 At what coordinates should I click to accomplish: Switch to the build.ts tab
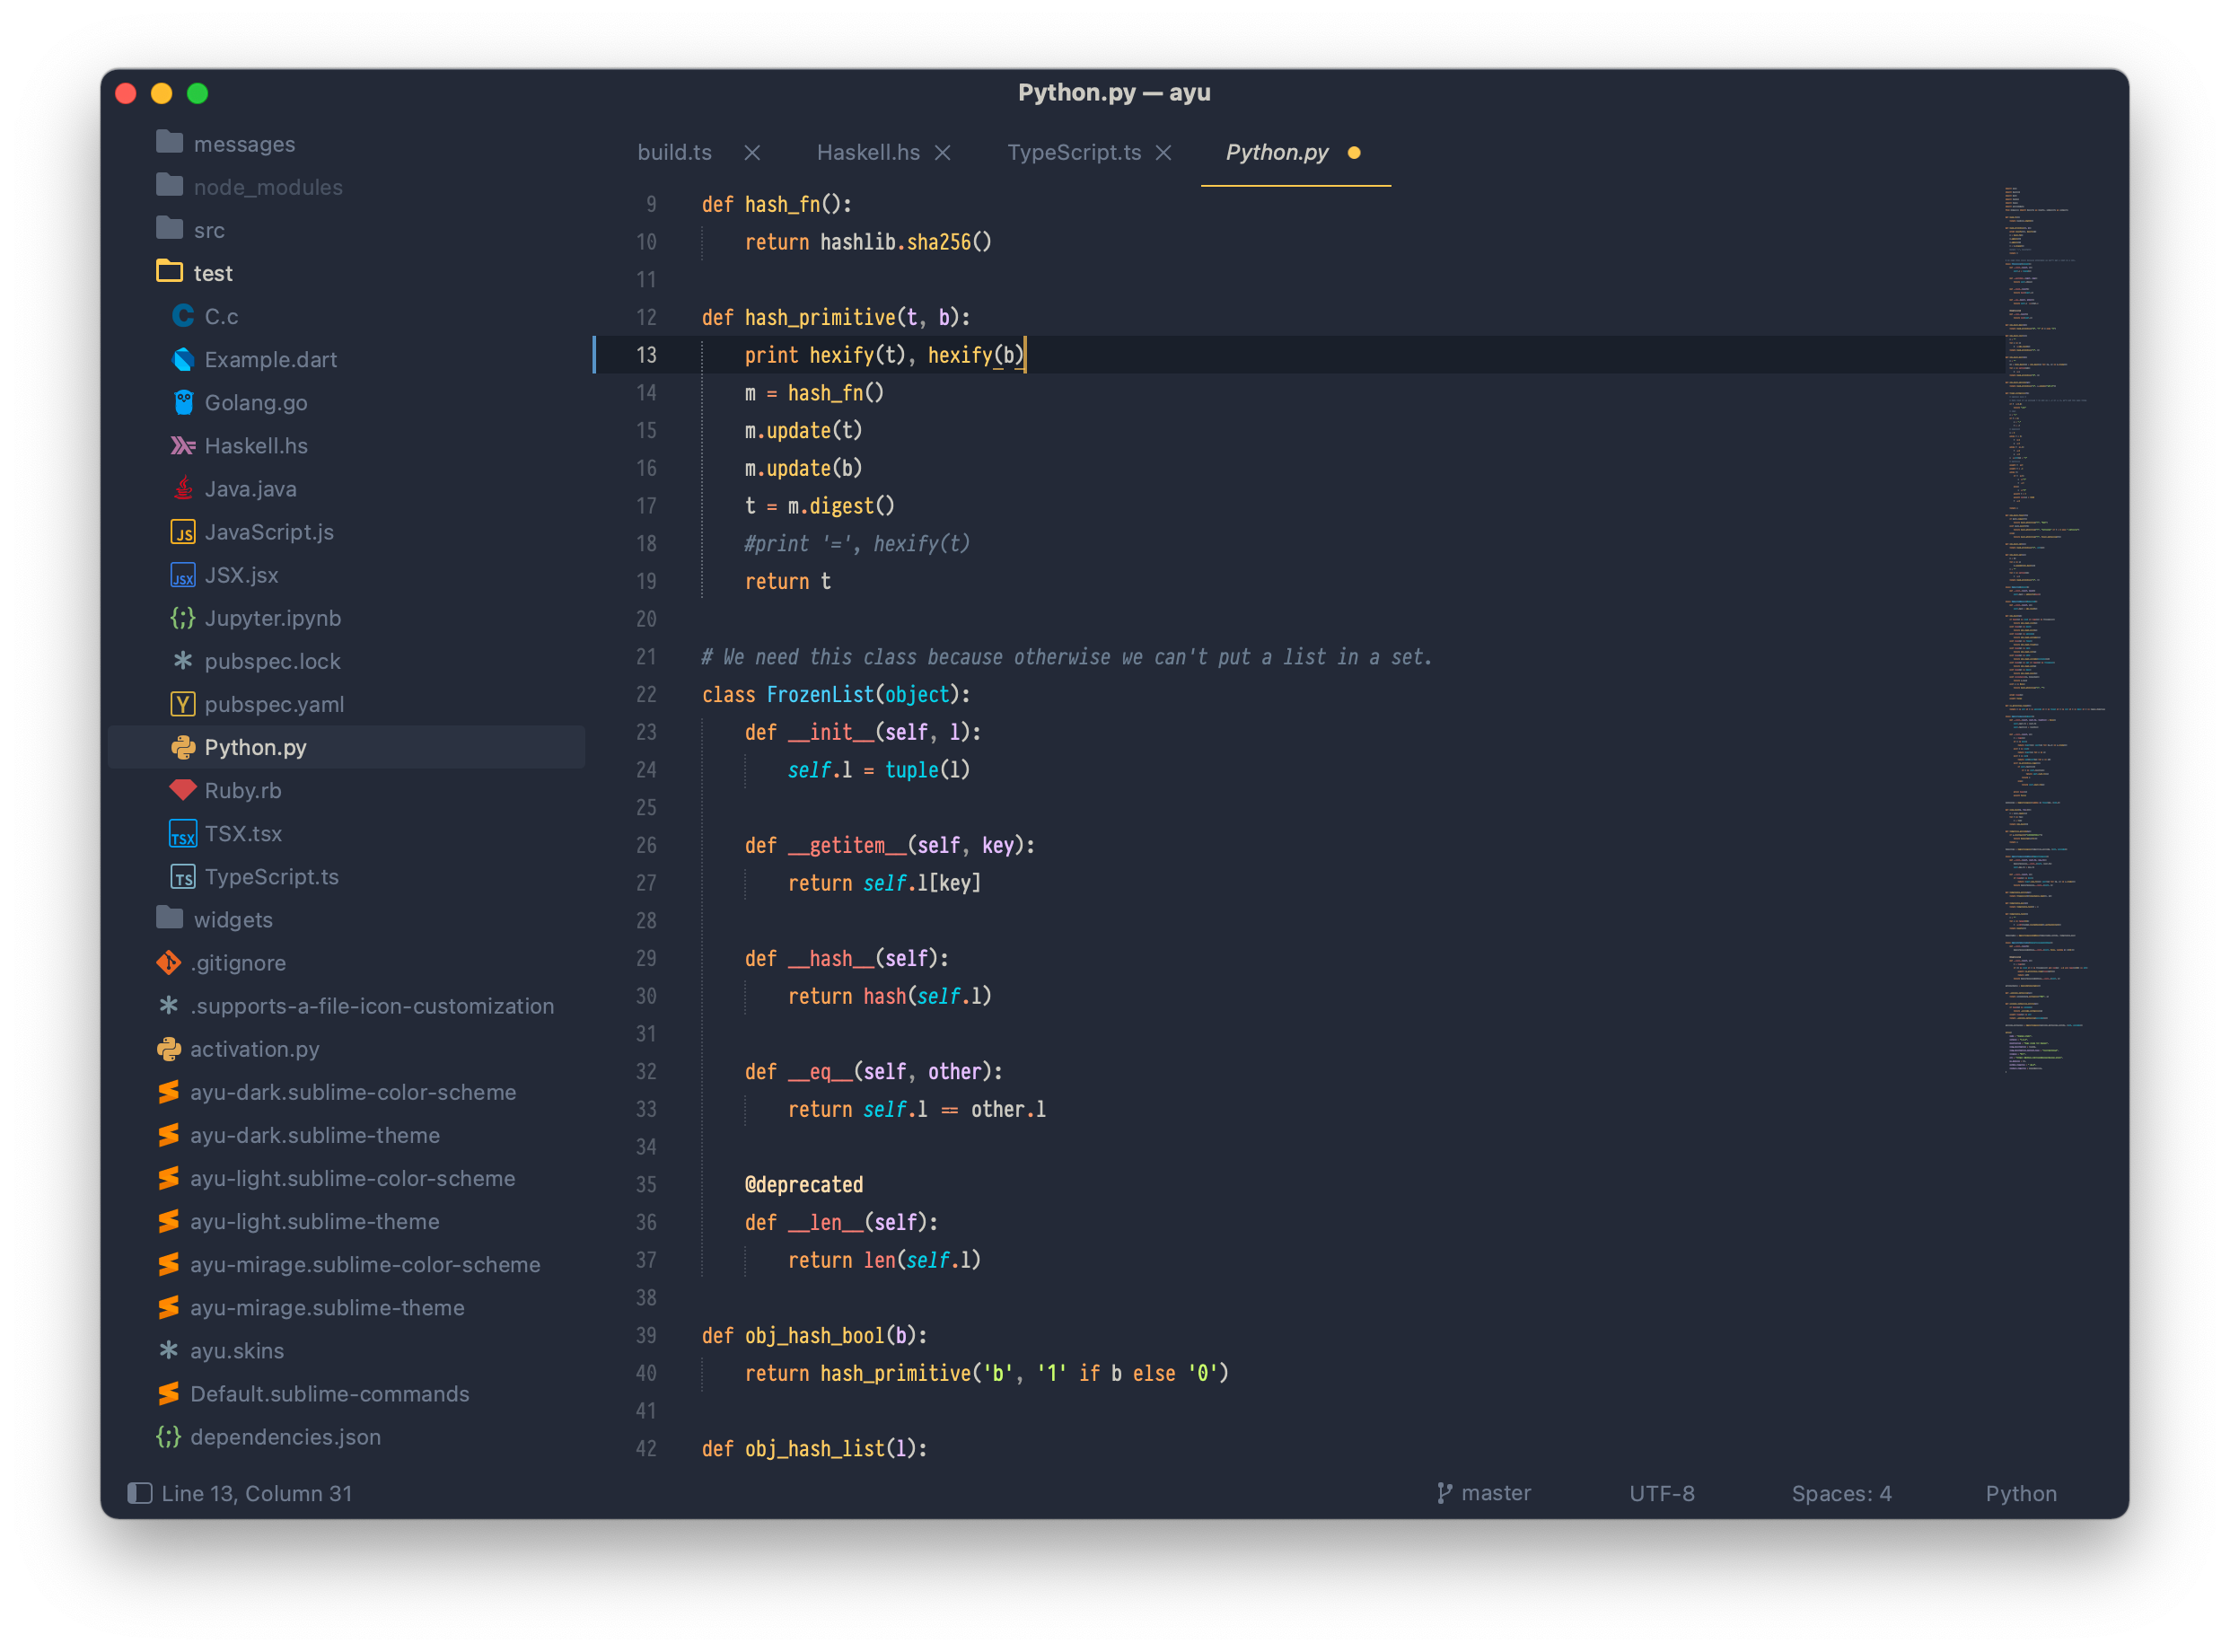click(x=675, y=152)
